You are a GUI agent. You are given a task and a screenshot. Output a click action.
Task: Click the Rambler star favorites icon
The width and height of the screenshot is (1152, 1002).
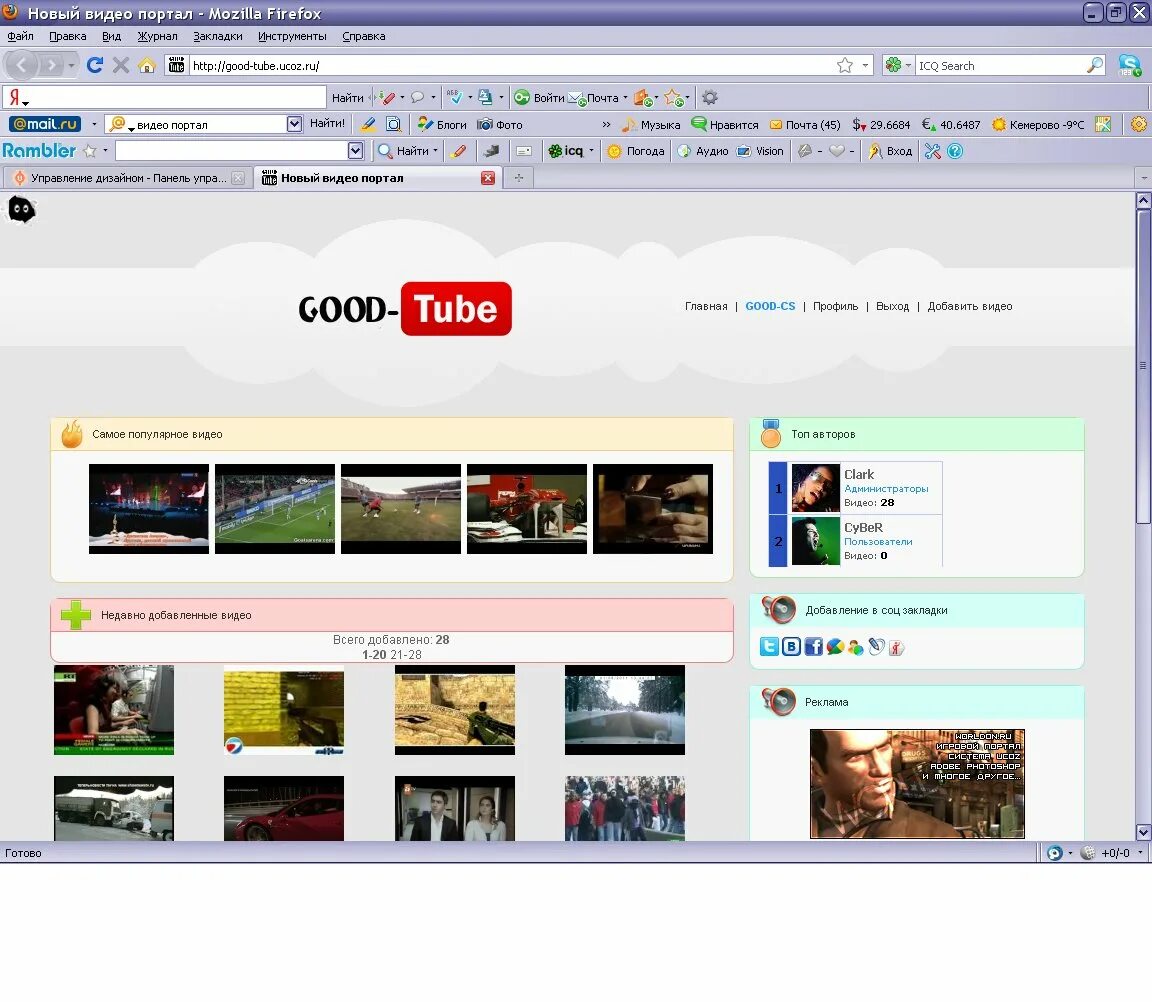click(90, 151)
